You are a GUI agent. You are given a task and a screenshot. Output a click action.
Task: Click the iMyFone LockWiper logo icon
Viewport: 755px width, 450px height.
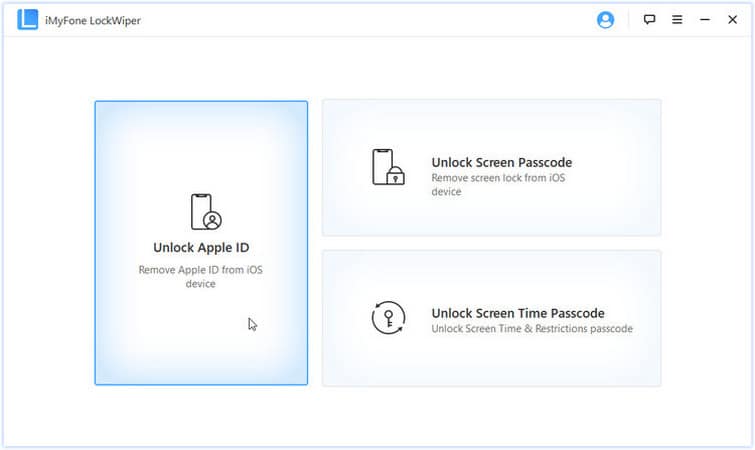click(x=27, y=20)
